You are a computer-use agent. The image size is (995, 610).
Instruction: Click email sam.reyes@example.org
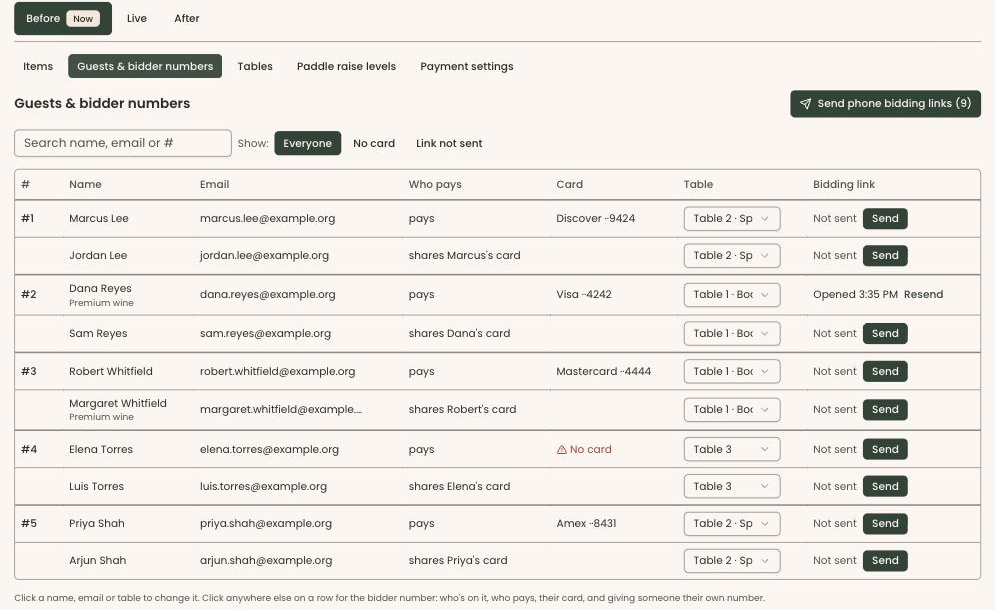click(265, 333)
